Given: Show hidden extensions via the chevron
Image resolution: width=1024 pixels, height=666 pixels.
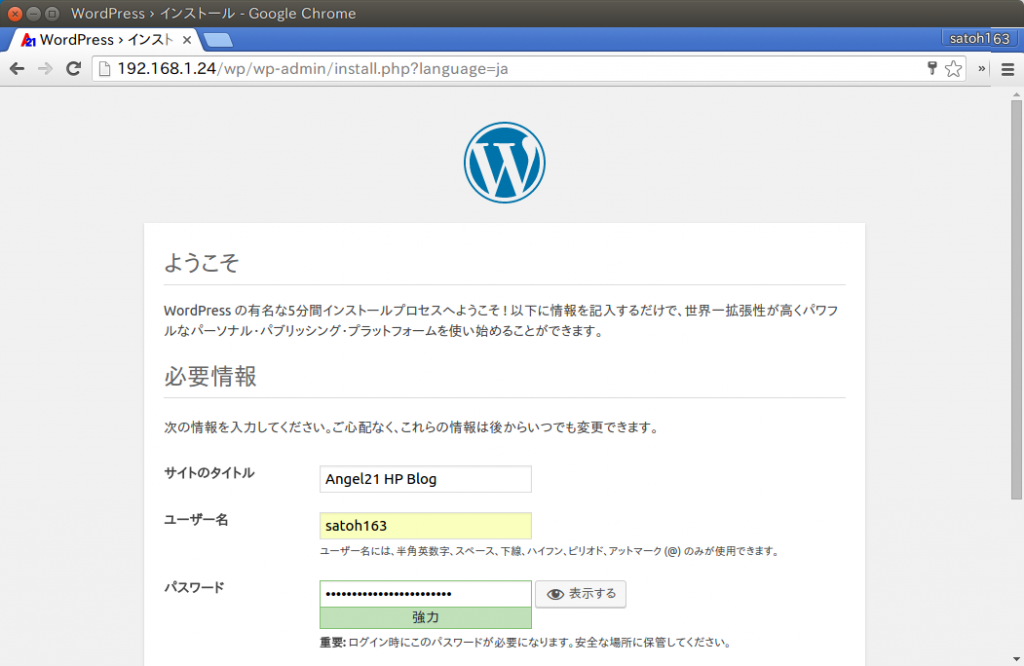Looking at the screenshot, I should [x=981, y=69].
